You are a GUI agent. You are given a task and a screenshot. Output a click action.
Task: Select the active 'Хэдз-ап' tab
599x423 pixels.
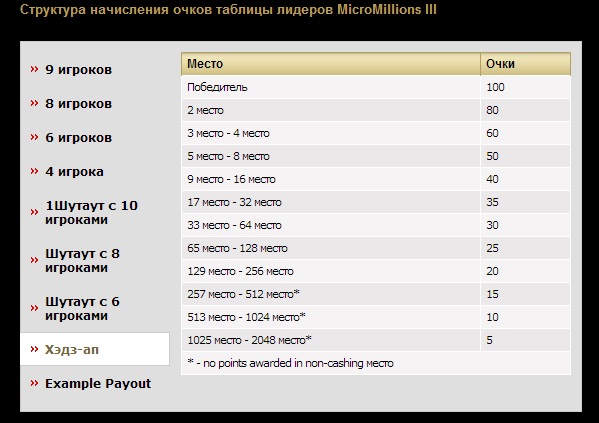pos(95,349)
